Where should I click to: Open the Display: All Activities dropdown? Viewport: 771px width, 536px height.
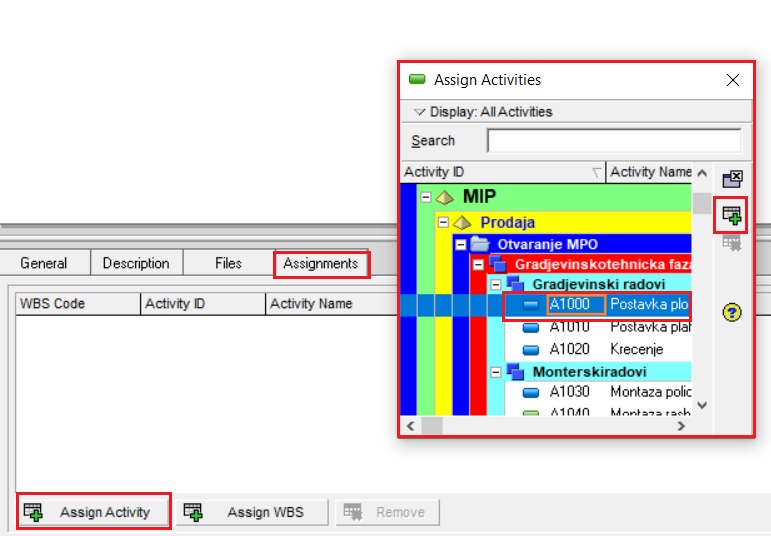pos(420,112)
